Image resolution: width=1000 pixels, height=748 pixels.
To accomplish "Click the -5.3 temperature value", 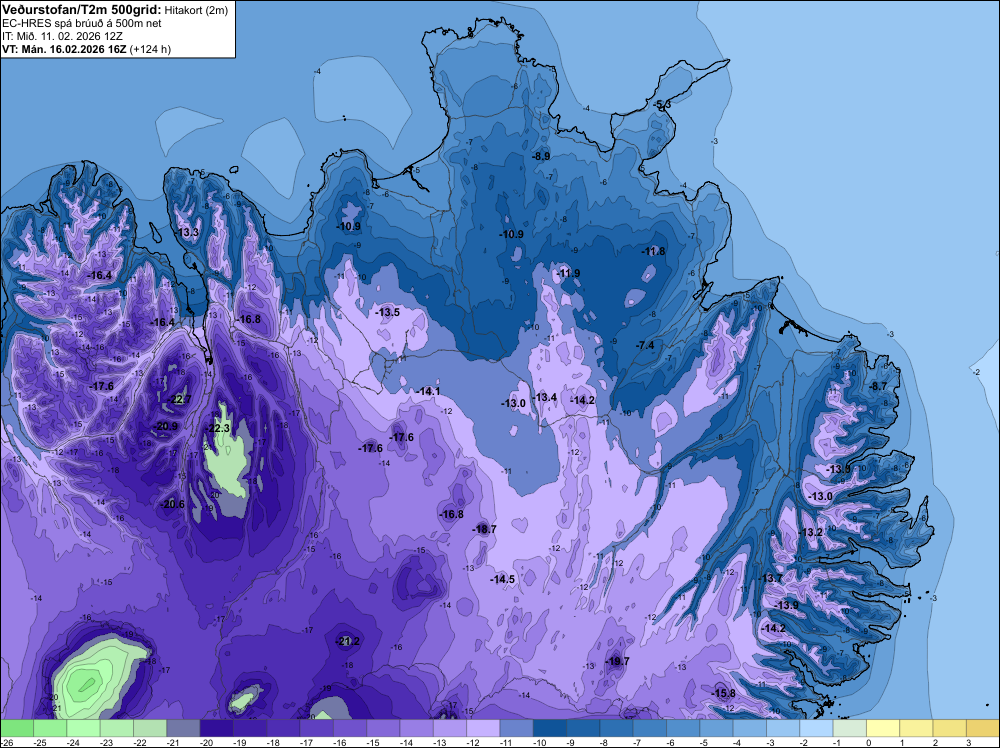I will (x=662, y=104).
